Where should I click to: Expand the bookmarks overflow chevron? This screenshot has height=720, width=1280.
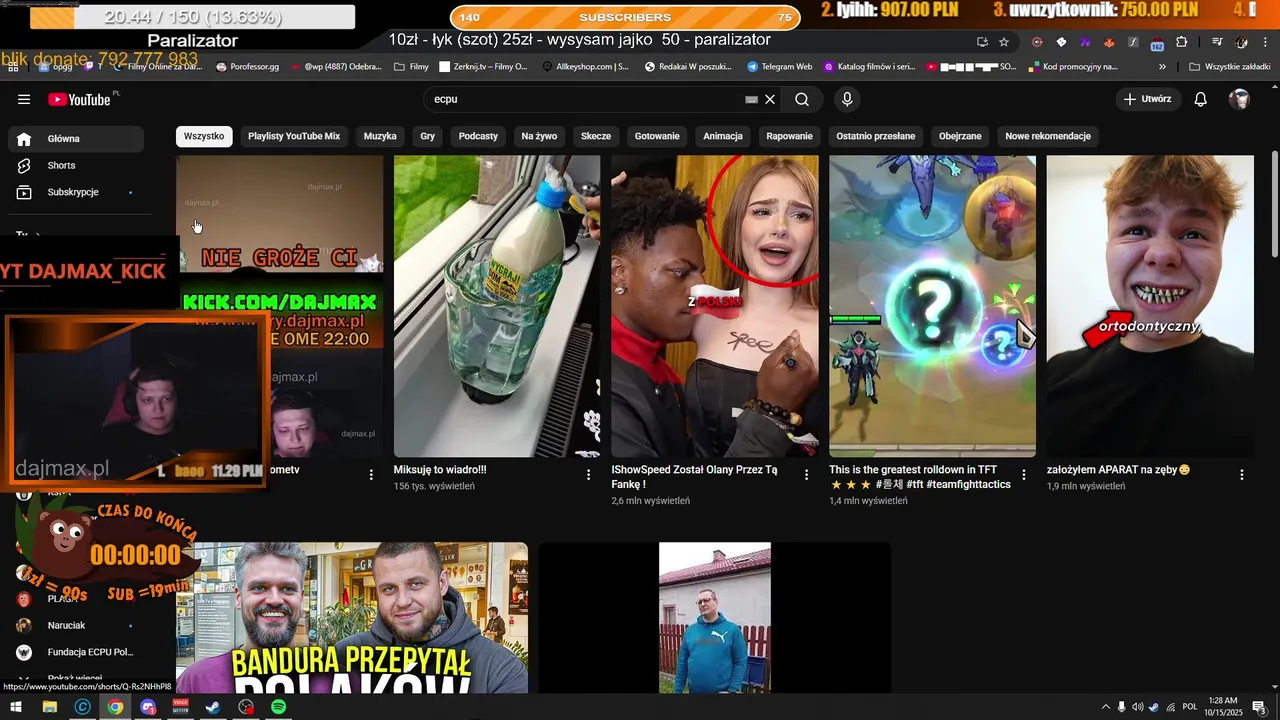click(1162, 67)
